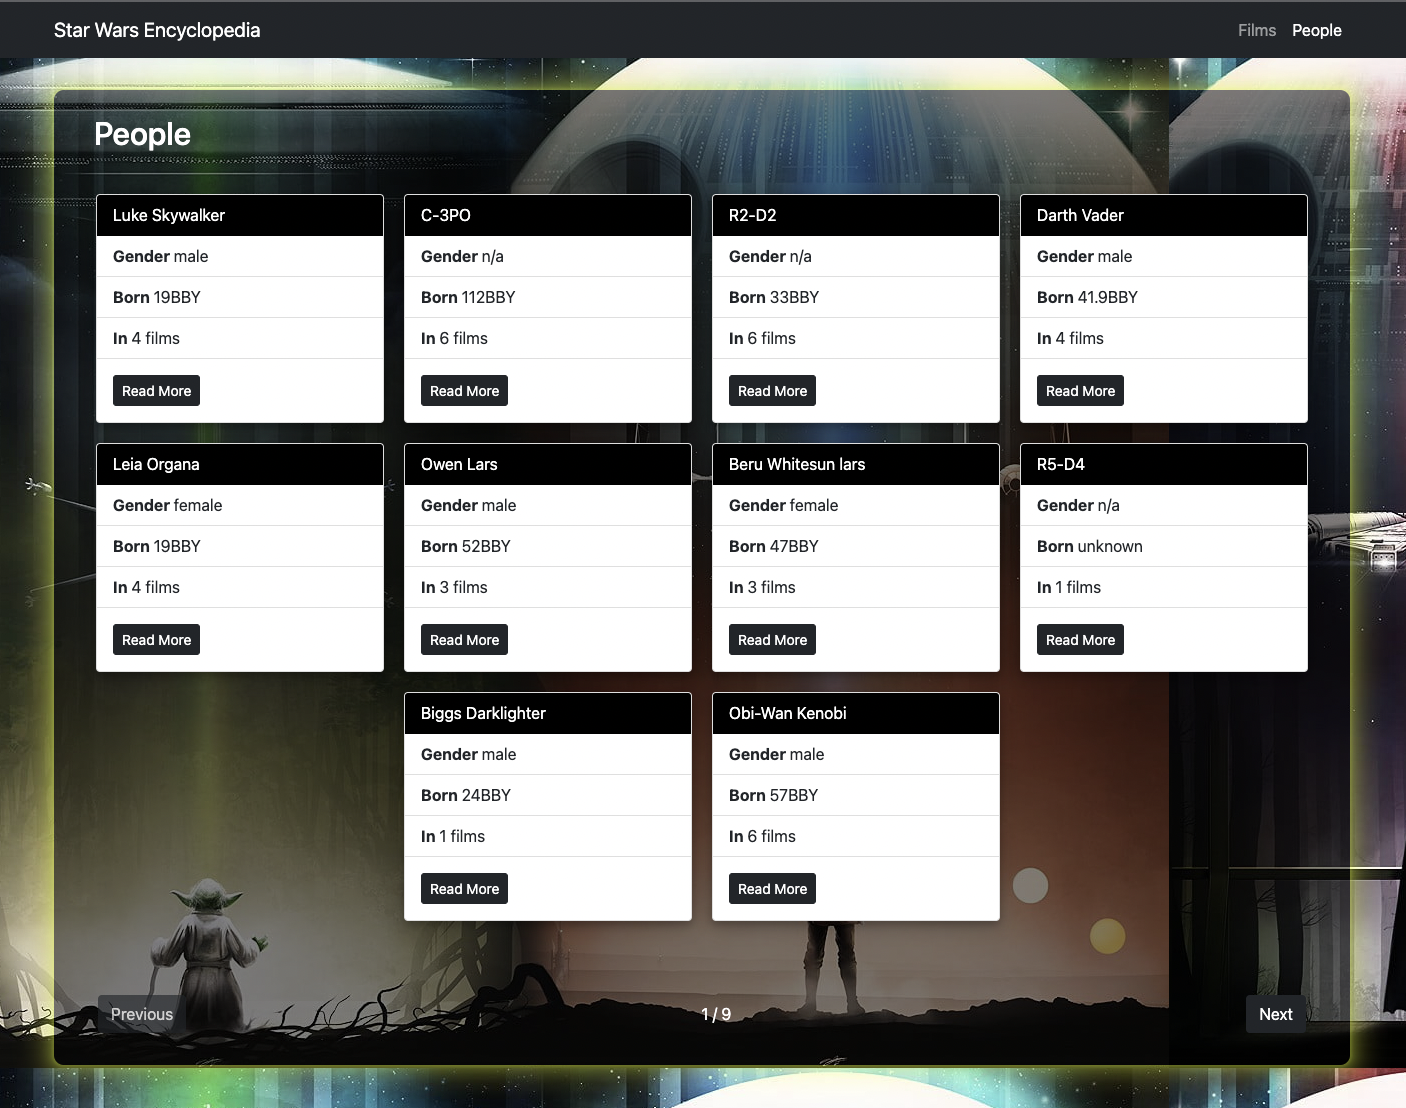Click the 'Born 41.9BBY' row for Darth Vader

click(1164, 297)
